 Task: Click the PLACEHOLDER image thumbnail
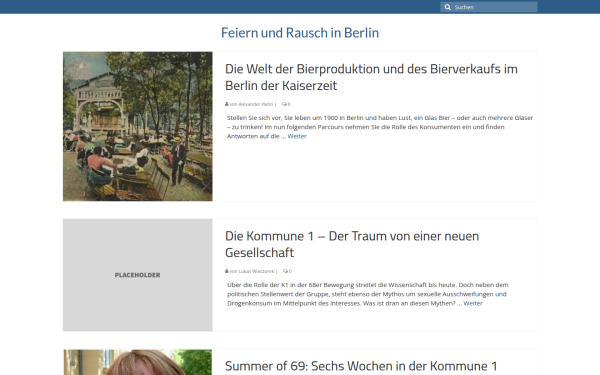(138, 275)
